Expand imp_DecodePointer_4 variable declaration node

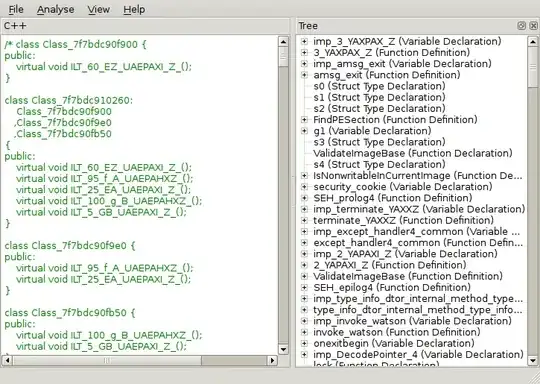(304, 354)
